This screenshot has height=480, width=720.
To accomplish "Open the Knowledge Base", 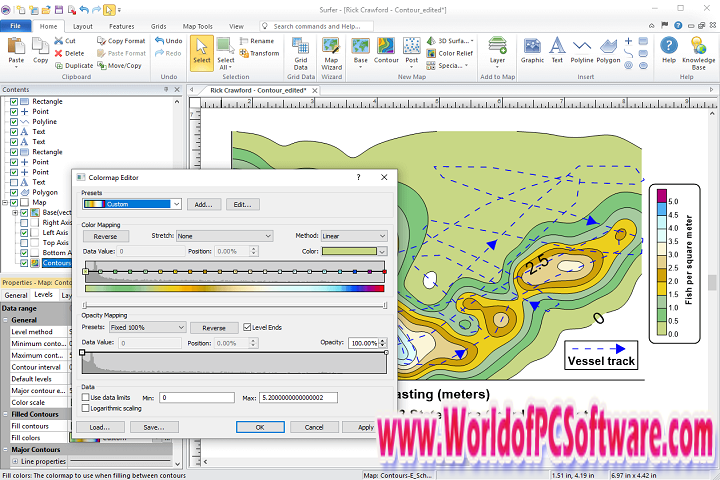I will [698, 53].
